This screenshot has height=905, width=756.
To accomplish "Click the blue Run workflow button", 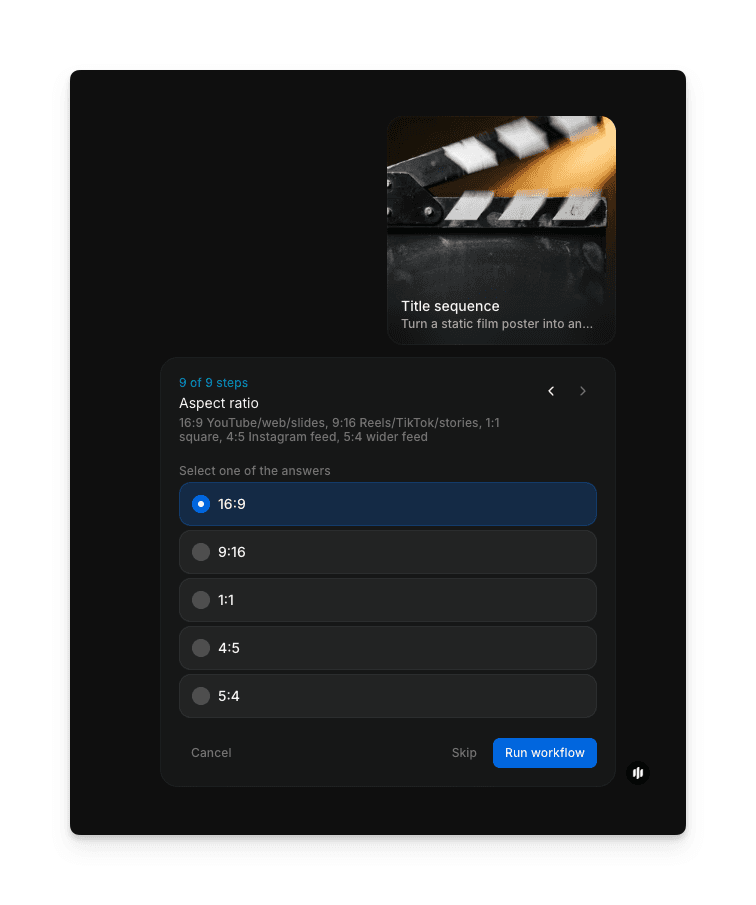I will 544,753.
